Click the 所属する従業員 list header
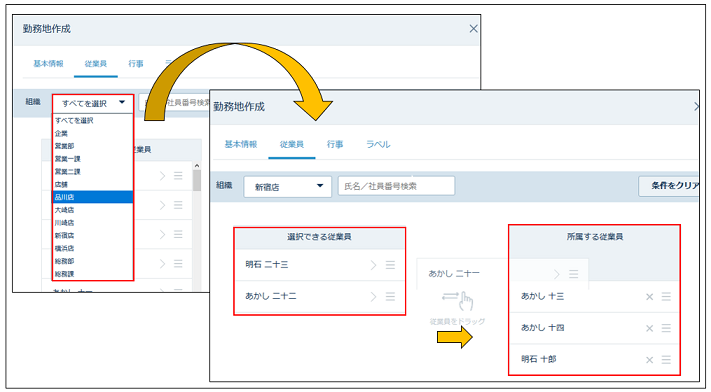 [594, 237]
